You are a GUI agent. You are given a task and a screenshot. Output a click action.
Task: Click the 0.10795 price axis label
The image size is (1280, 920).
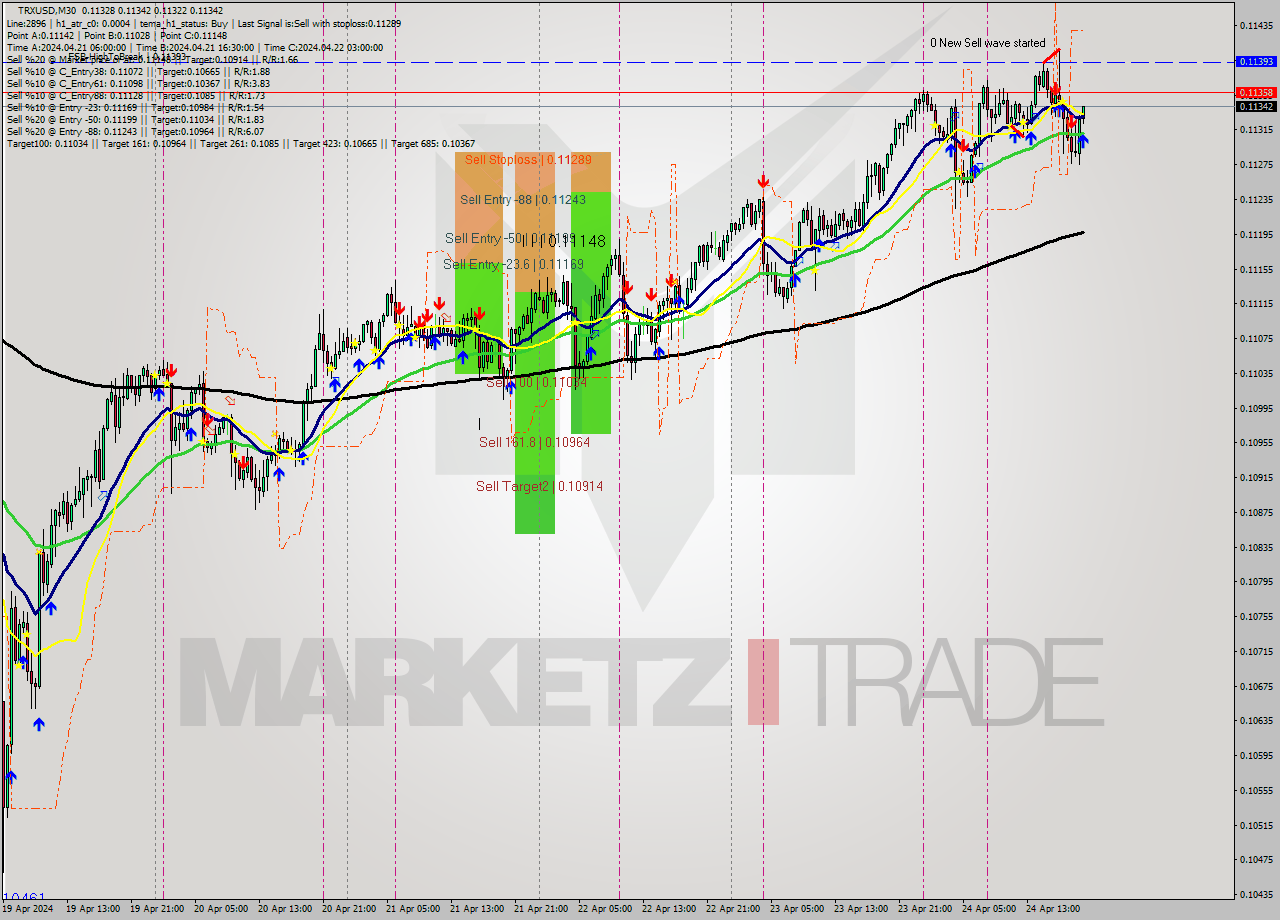[1256, 581]
